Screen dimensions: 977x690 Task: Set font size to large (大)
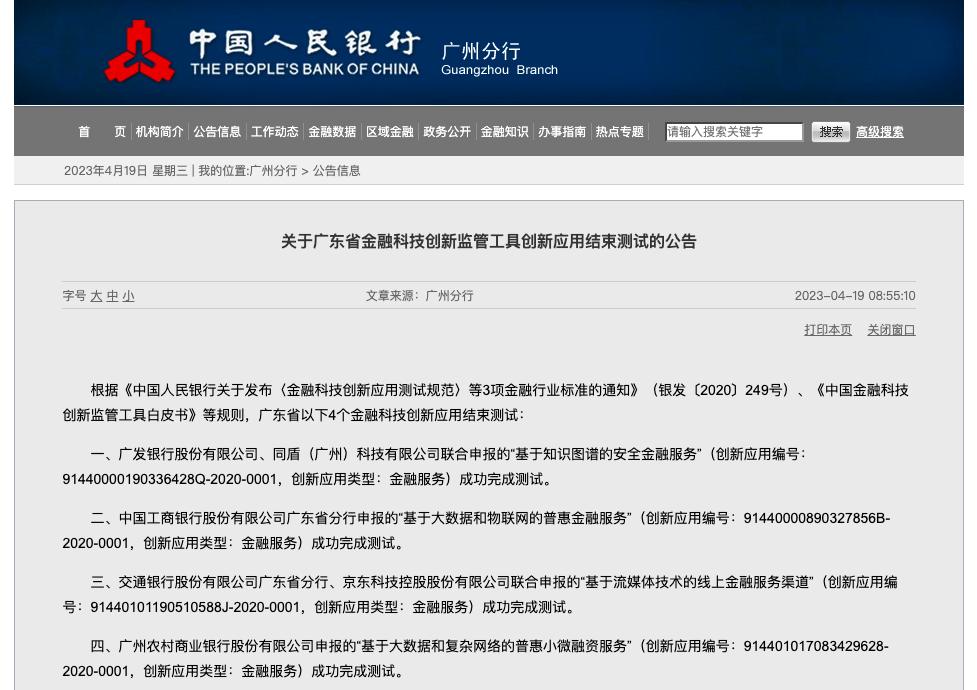pyautogui.click(x=96, y=296)
